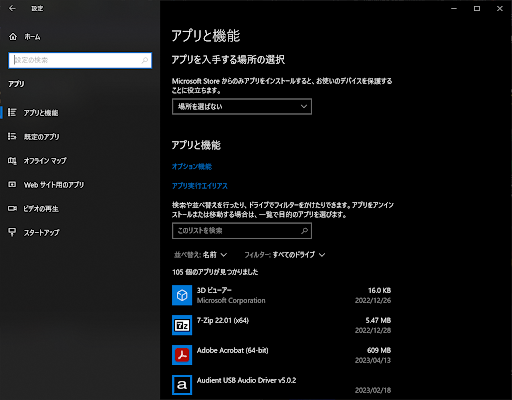512x400 pixels.
Task: Click the 16.0 KB size value
Action: point(379,290)
